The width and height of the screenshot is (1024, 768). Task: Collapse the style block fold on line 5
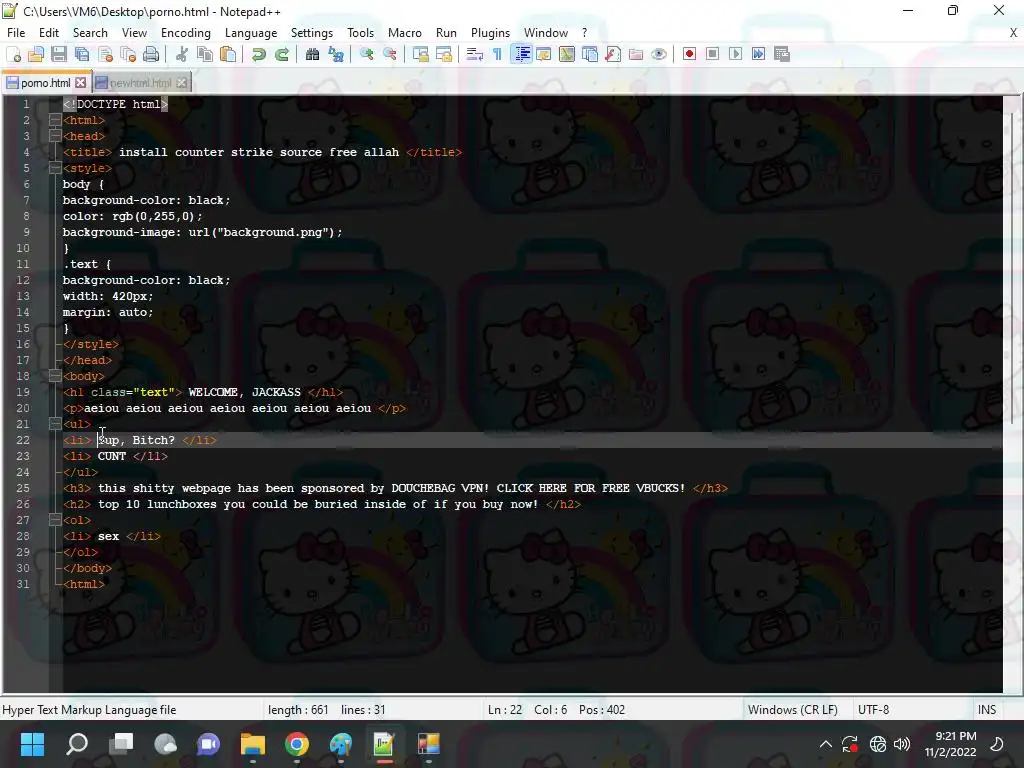tap(55, 168)
